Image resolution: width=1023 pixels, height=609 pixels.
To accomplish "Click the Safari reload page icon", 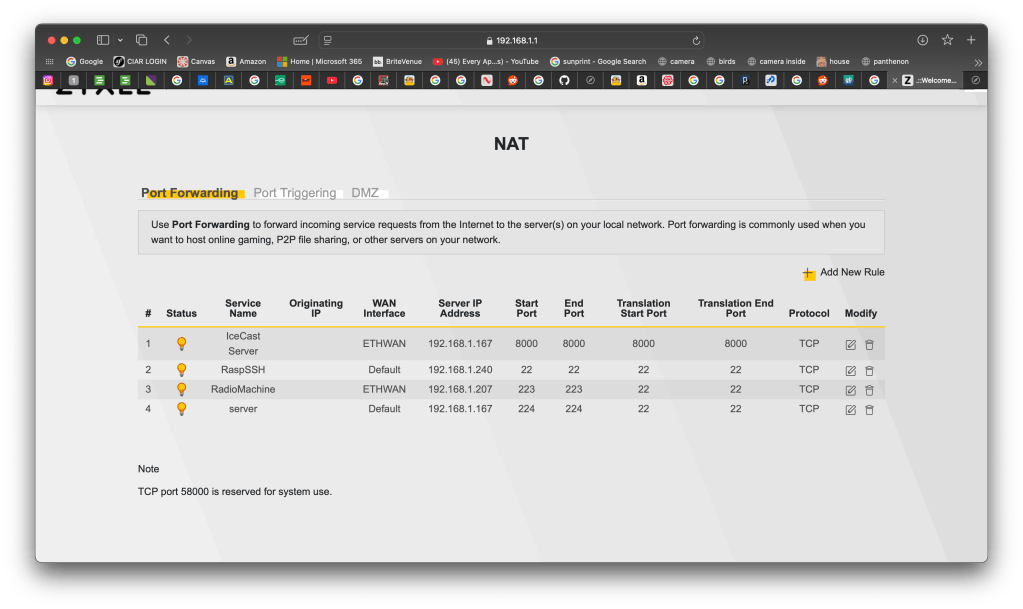I will pos(696,40).
